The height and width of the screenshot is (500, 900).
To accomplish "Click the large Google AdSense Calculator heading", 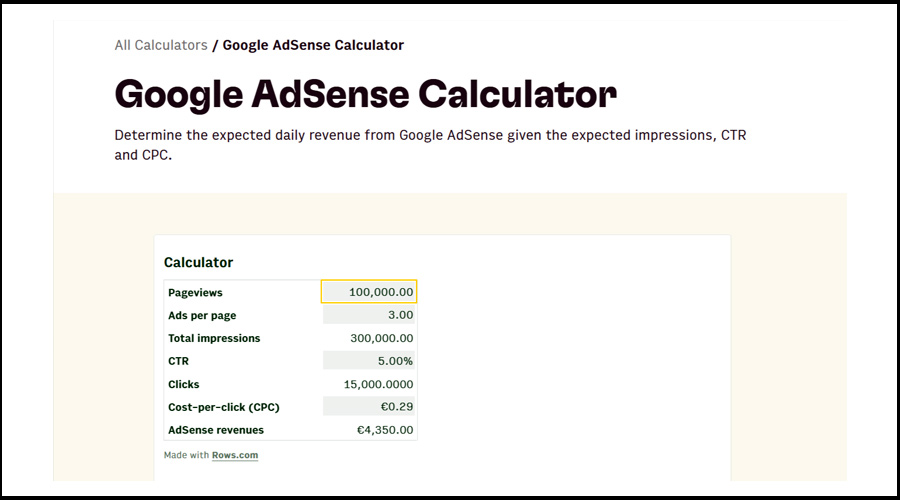I will (x=365, y=93).
